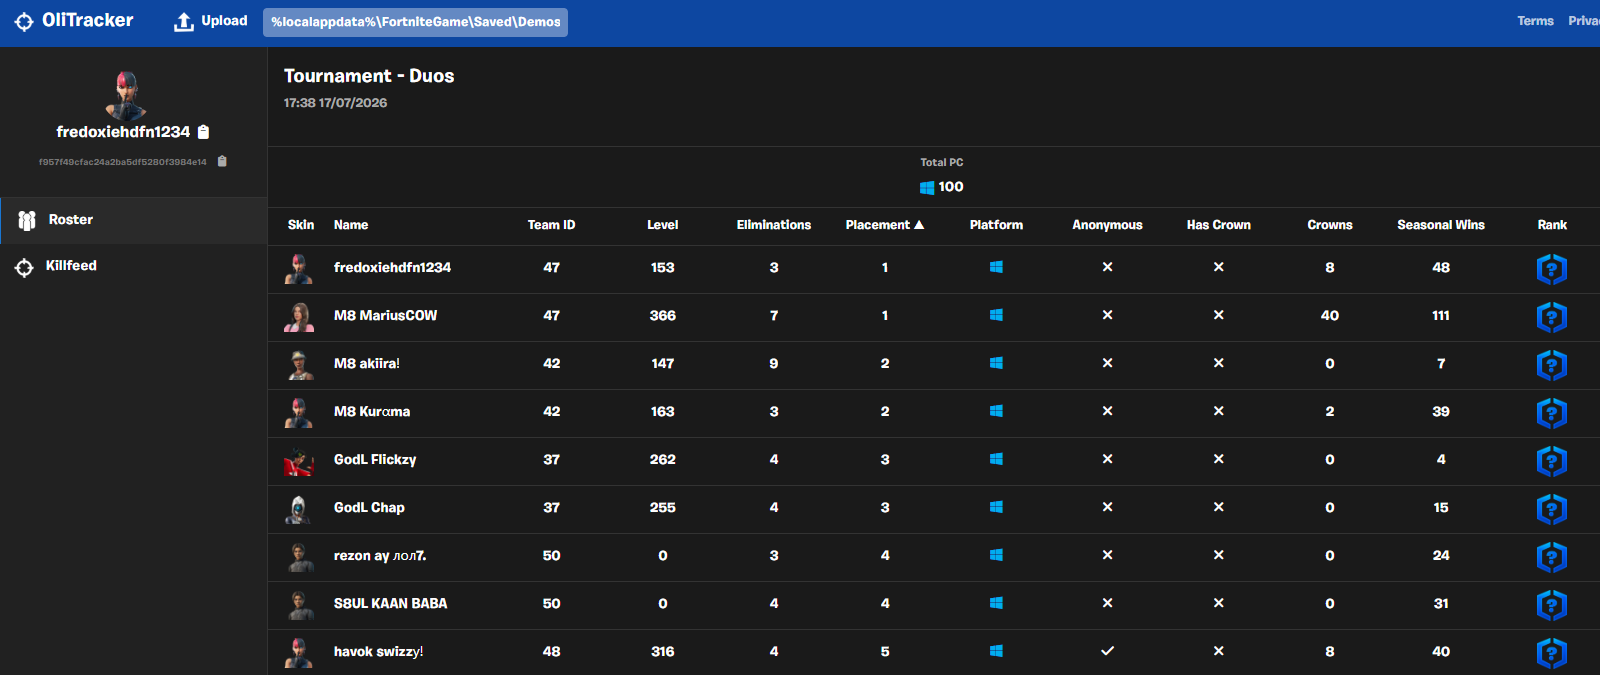Click Has Crown X mark for M8 MariusCOW
The width and height of the screenshot is (1600, 675).
click(1219, 315)
